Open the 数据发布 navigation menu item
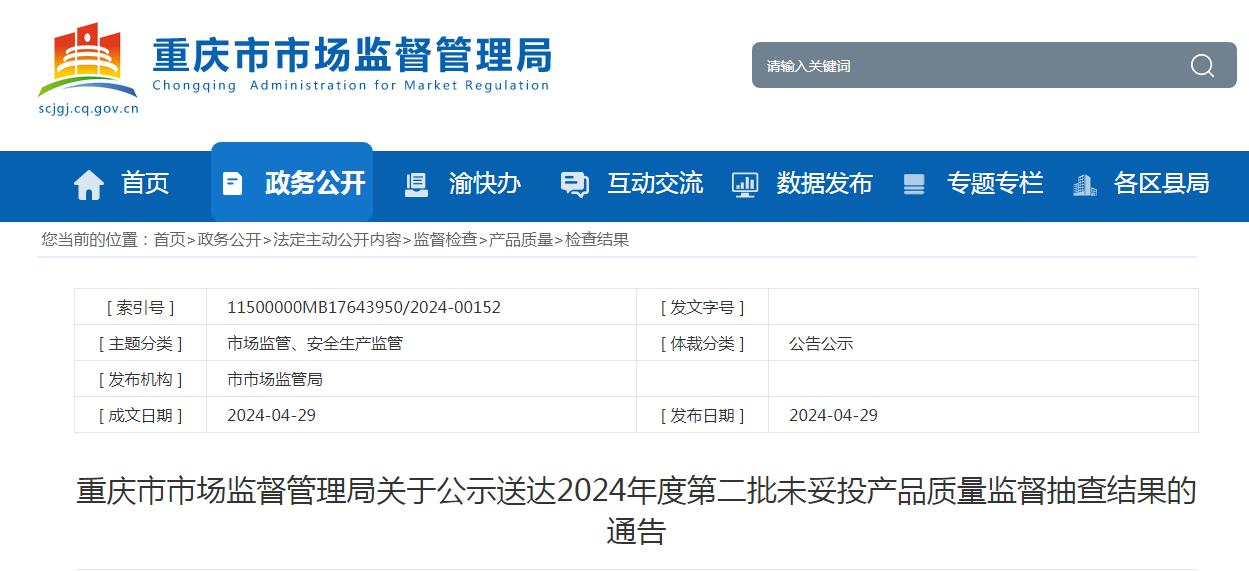The image size is (1249, 571). click(x=824, y=184)
